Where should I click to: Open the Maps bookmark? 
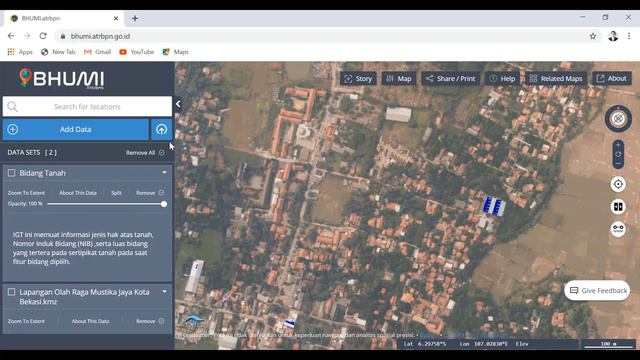(x=176, y=52)
